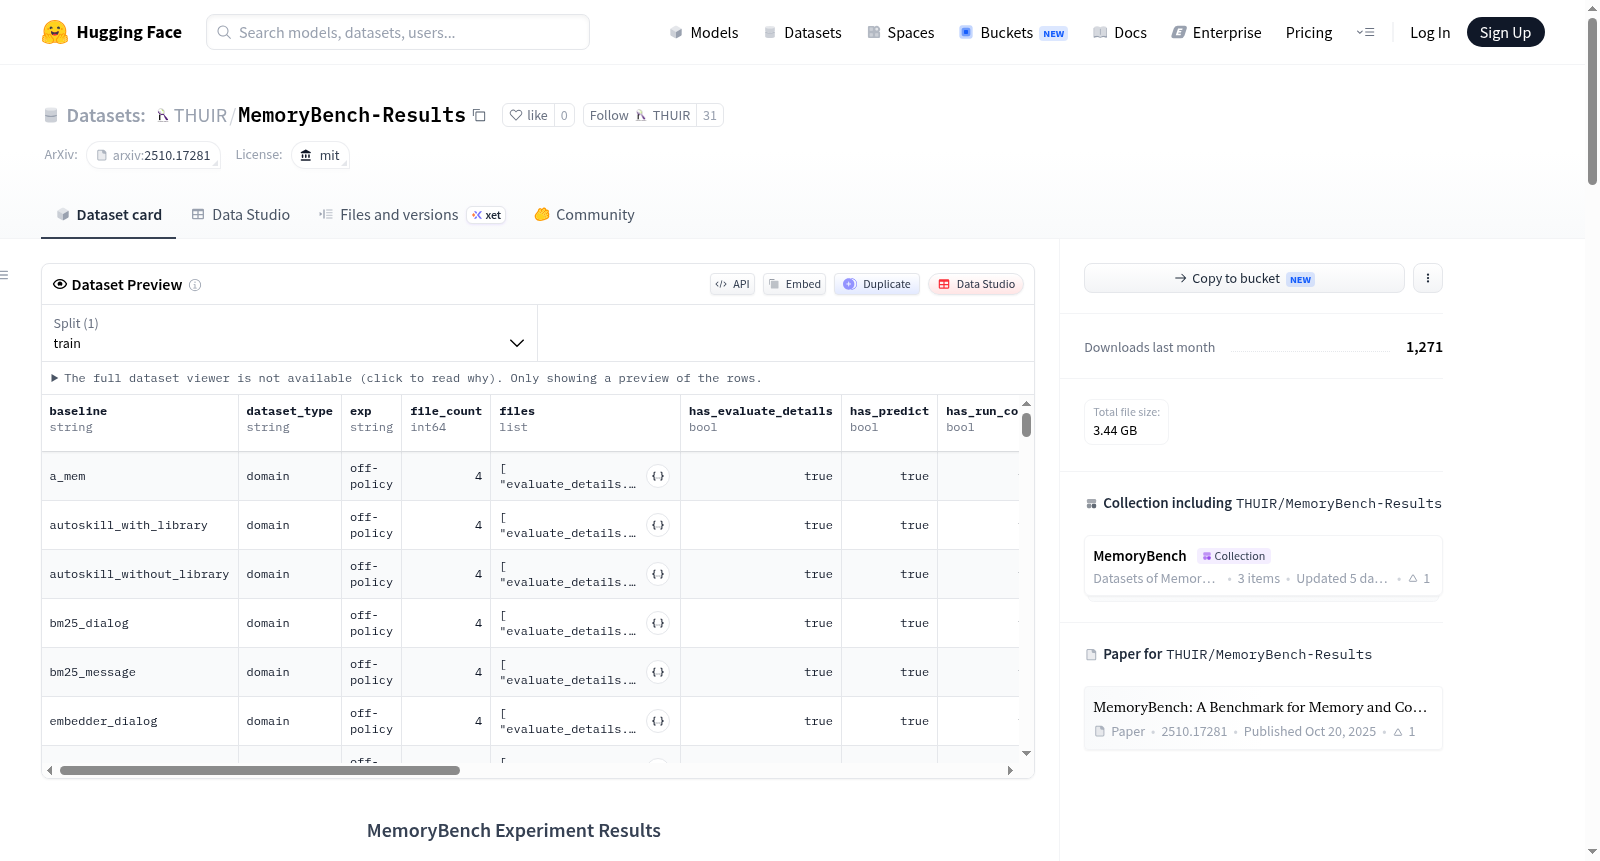Open the MemoryBench paper card
Image resolution: width=1600 pixels, height=861 pixels.
click(x=1263, y=718)
